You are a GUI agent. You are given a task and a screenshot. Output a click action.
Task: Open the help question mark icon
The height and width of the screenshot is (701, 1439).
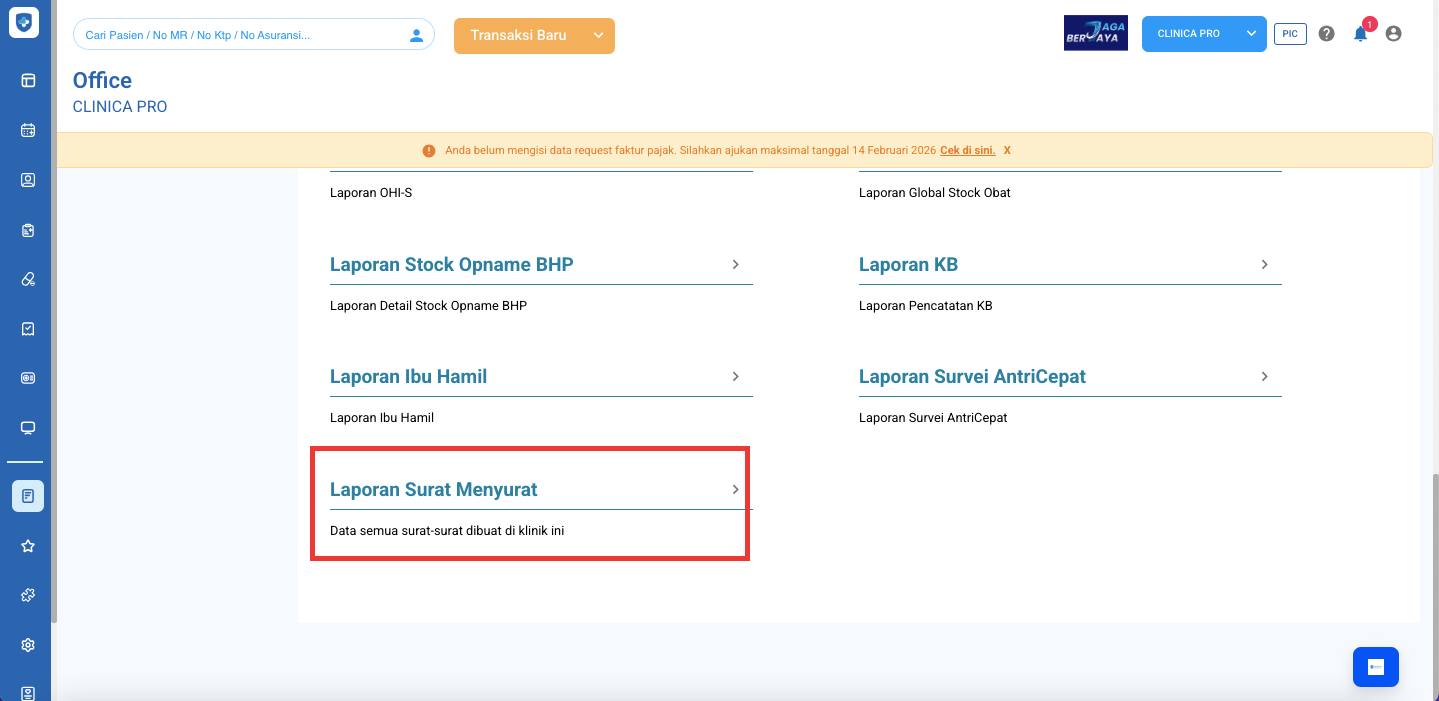click(x=1326, y=34)
